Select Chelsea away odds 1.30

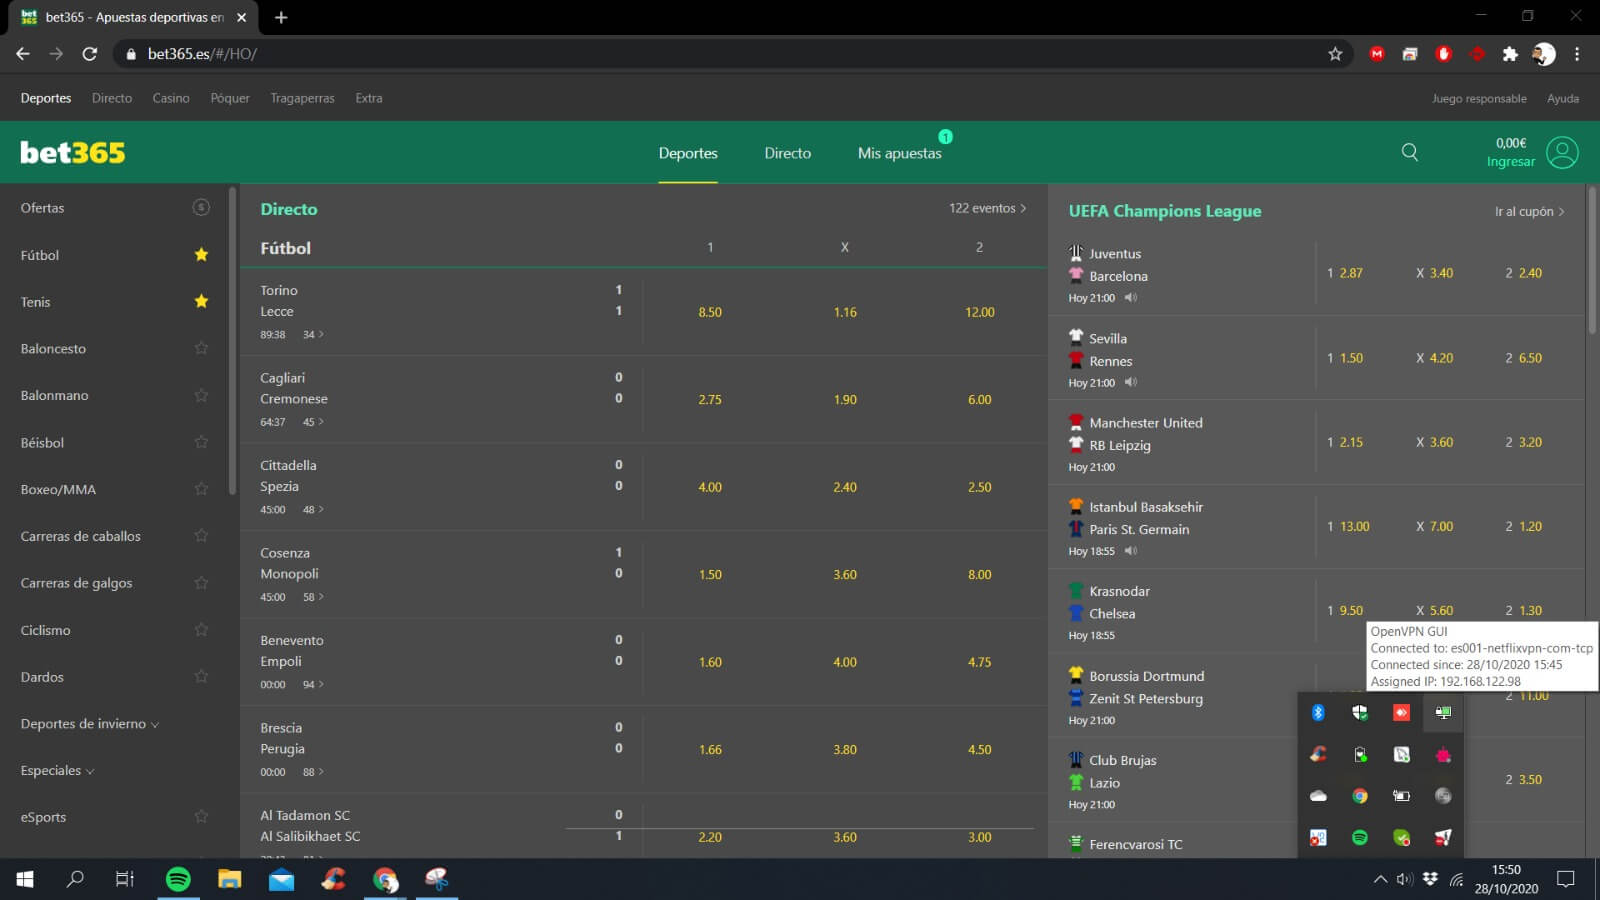[x=1524, y=610]
